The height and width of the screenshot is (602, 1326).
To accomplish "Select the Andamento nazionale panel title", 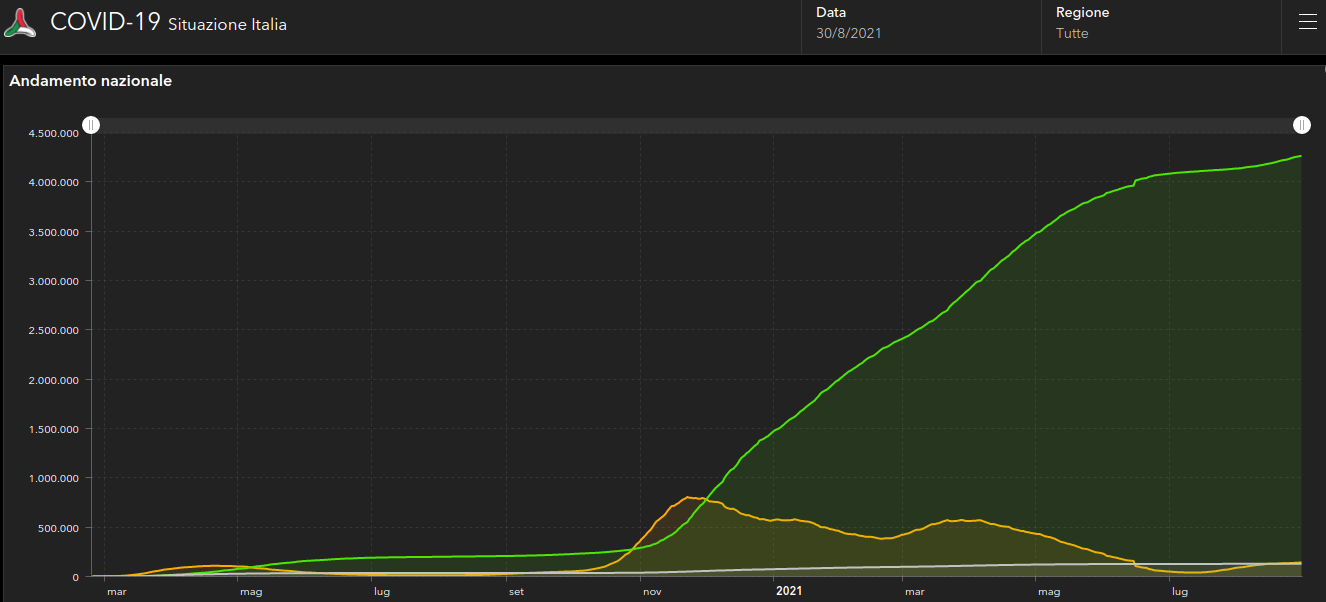I will [91, 81].
